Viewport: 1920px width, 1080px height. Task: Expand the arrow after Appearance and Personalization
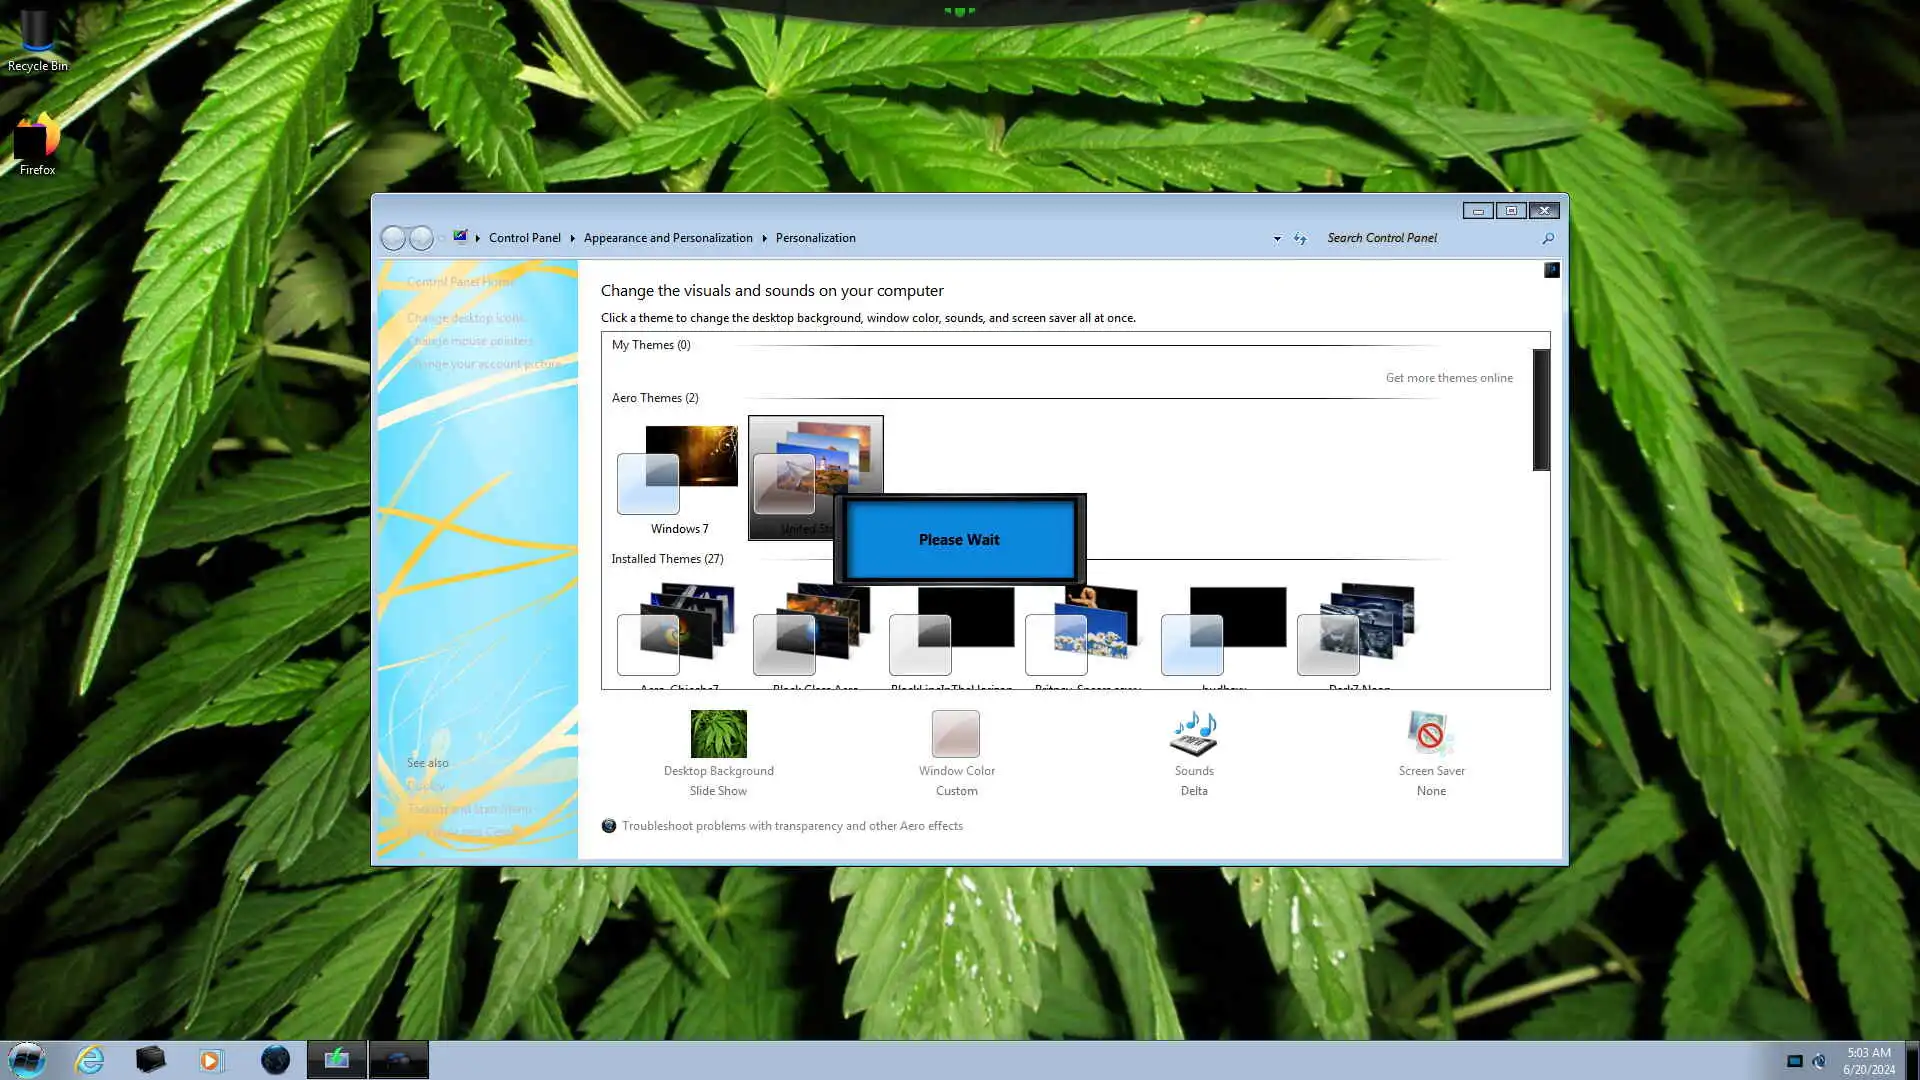tap(765, 238)
